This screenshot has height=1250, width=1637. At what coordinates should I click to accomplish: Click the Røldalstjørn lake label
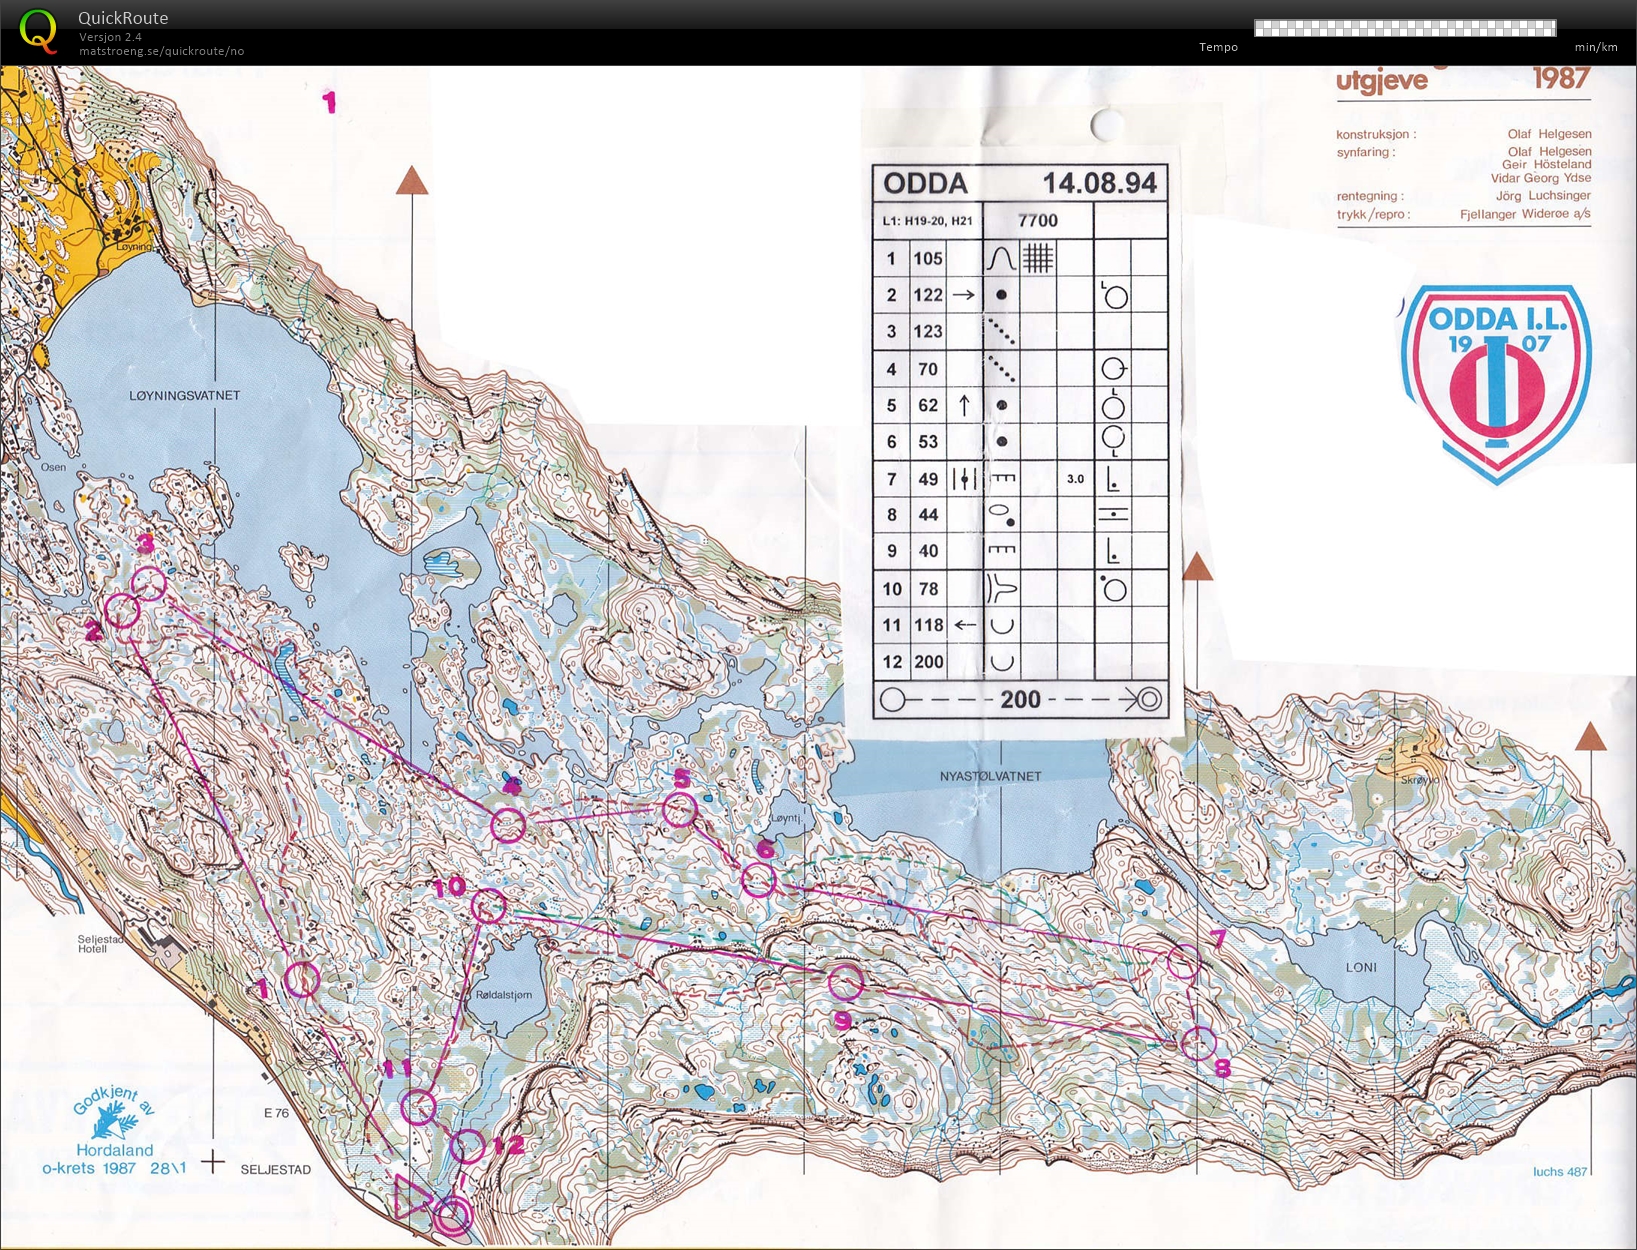[x=504, y=995]
